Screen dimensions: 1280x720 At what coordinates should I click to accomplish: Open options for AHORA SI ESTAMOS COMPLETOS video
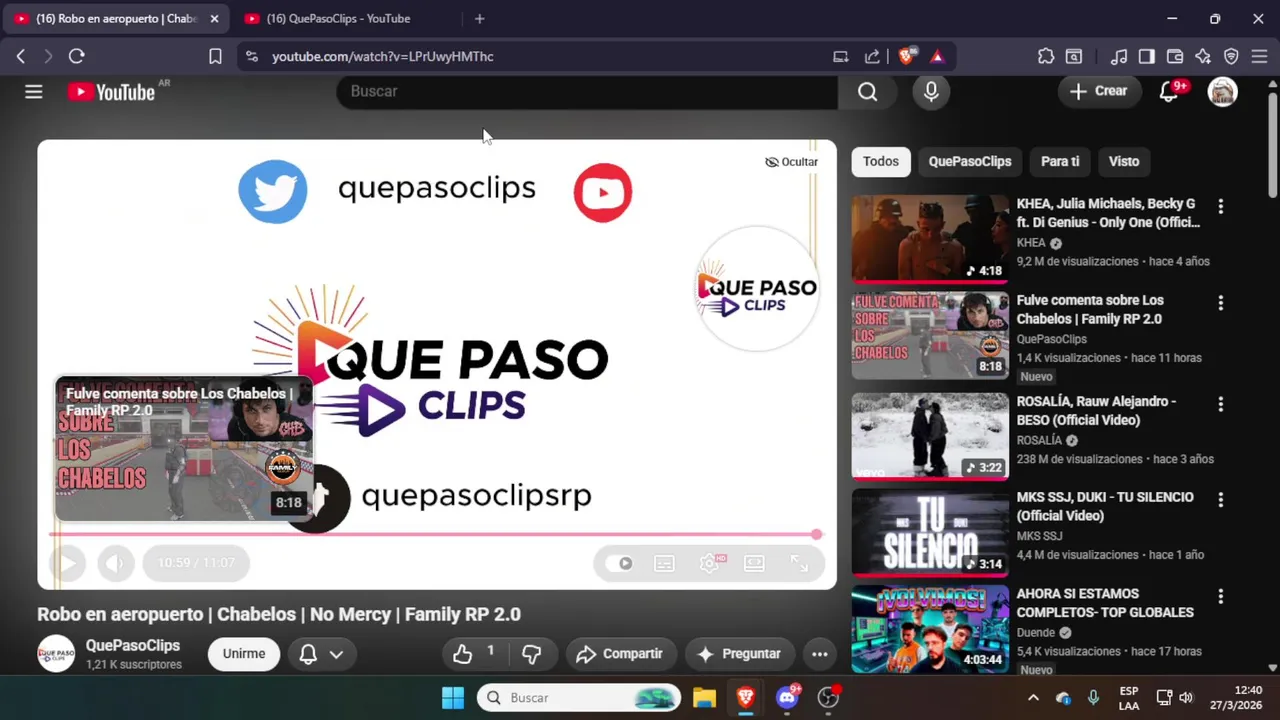[1220, 597]
